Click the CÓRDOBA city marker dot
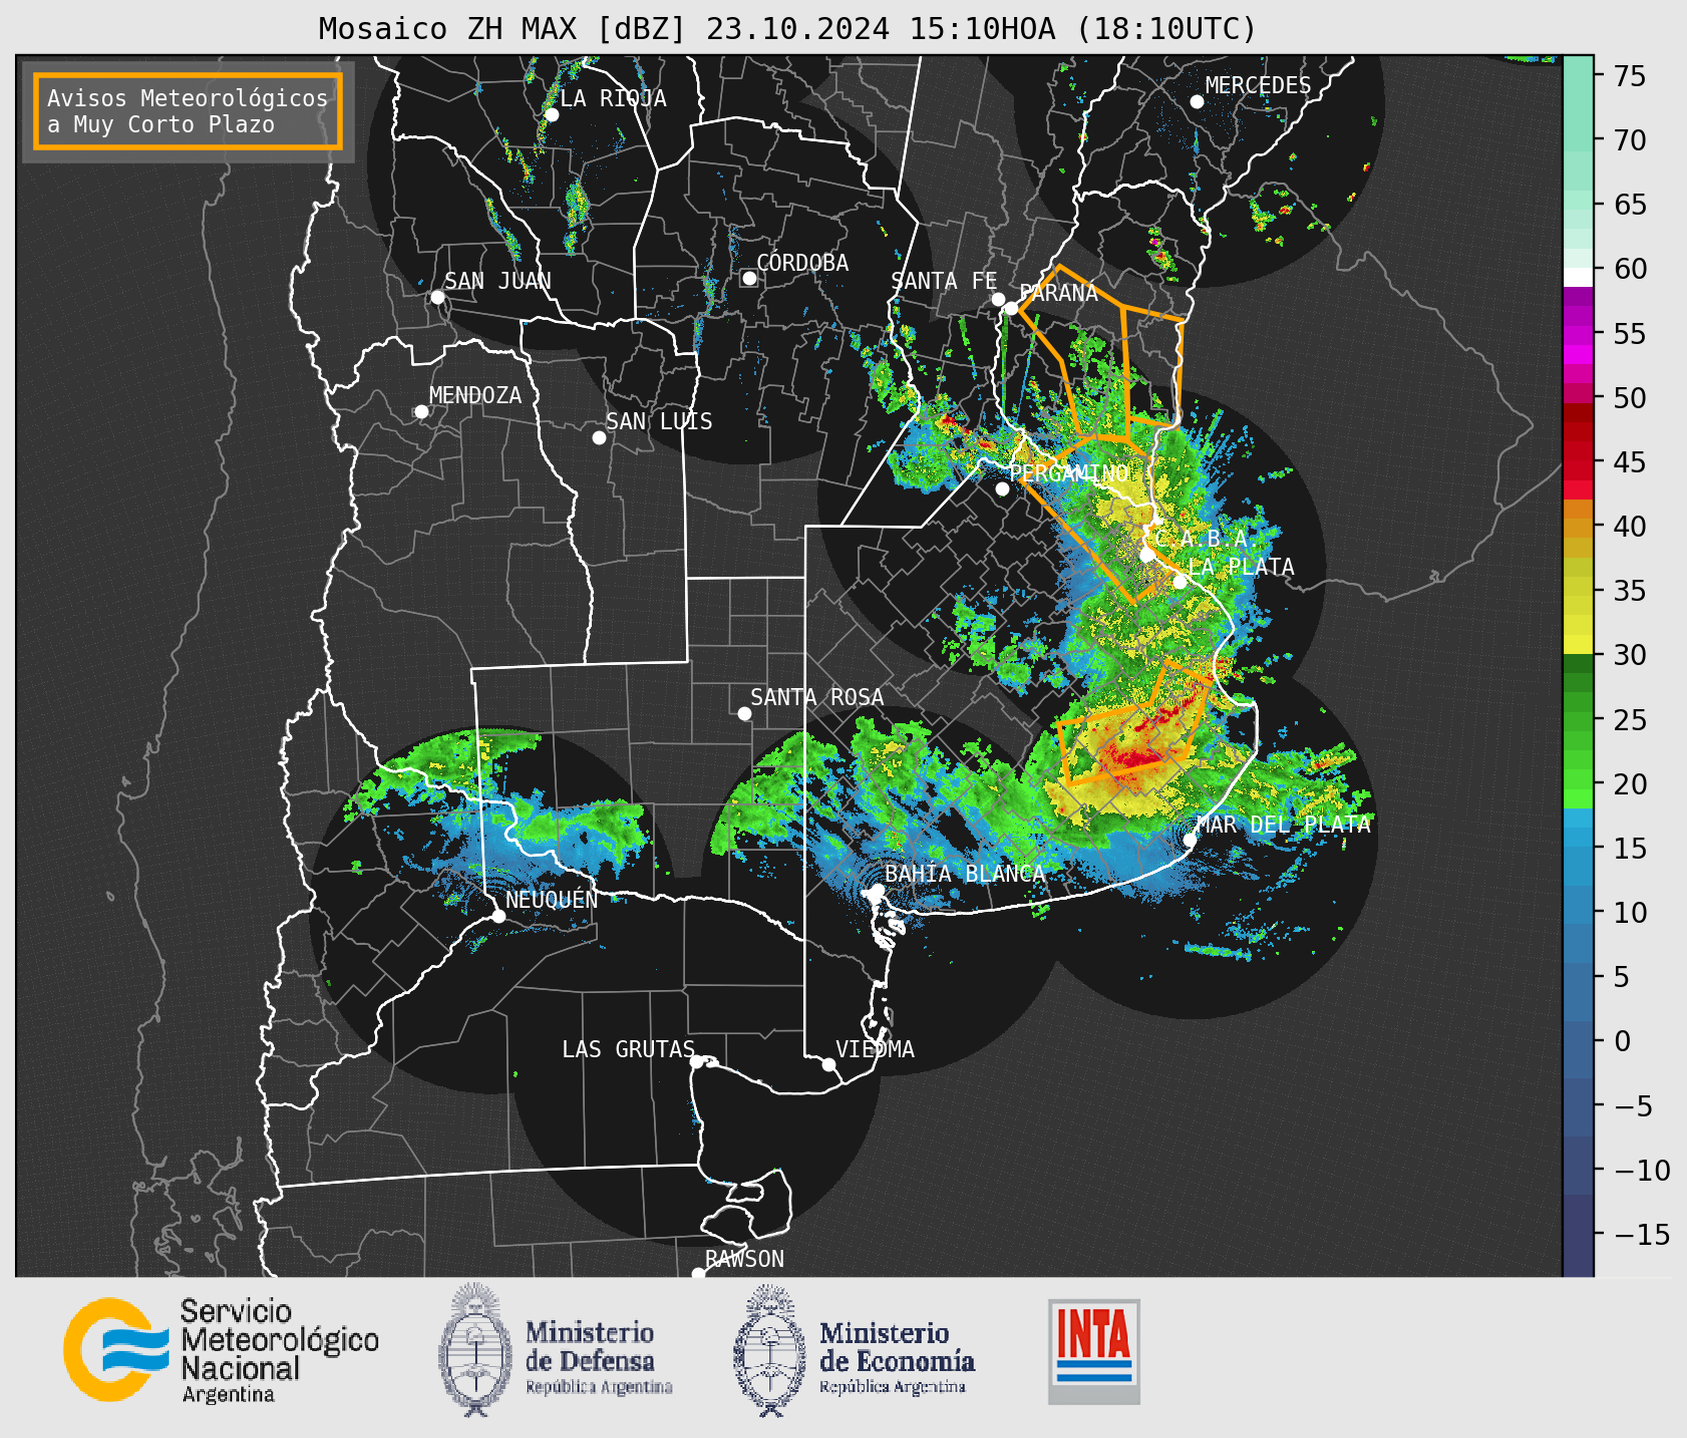The width and height of the screenshot is (1687, 1438). click(x=749, y=278)
